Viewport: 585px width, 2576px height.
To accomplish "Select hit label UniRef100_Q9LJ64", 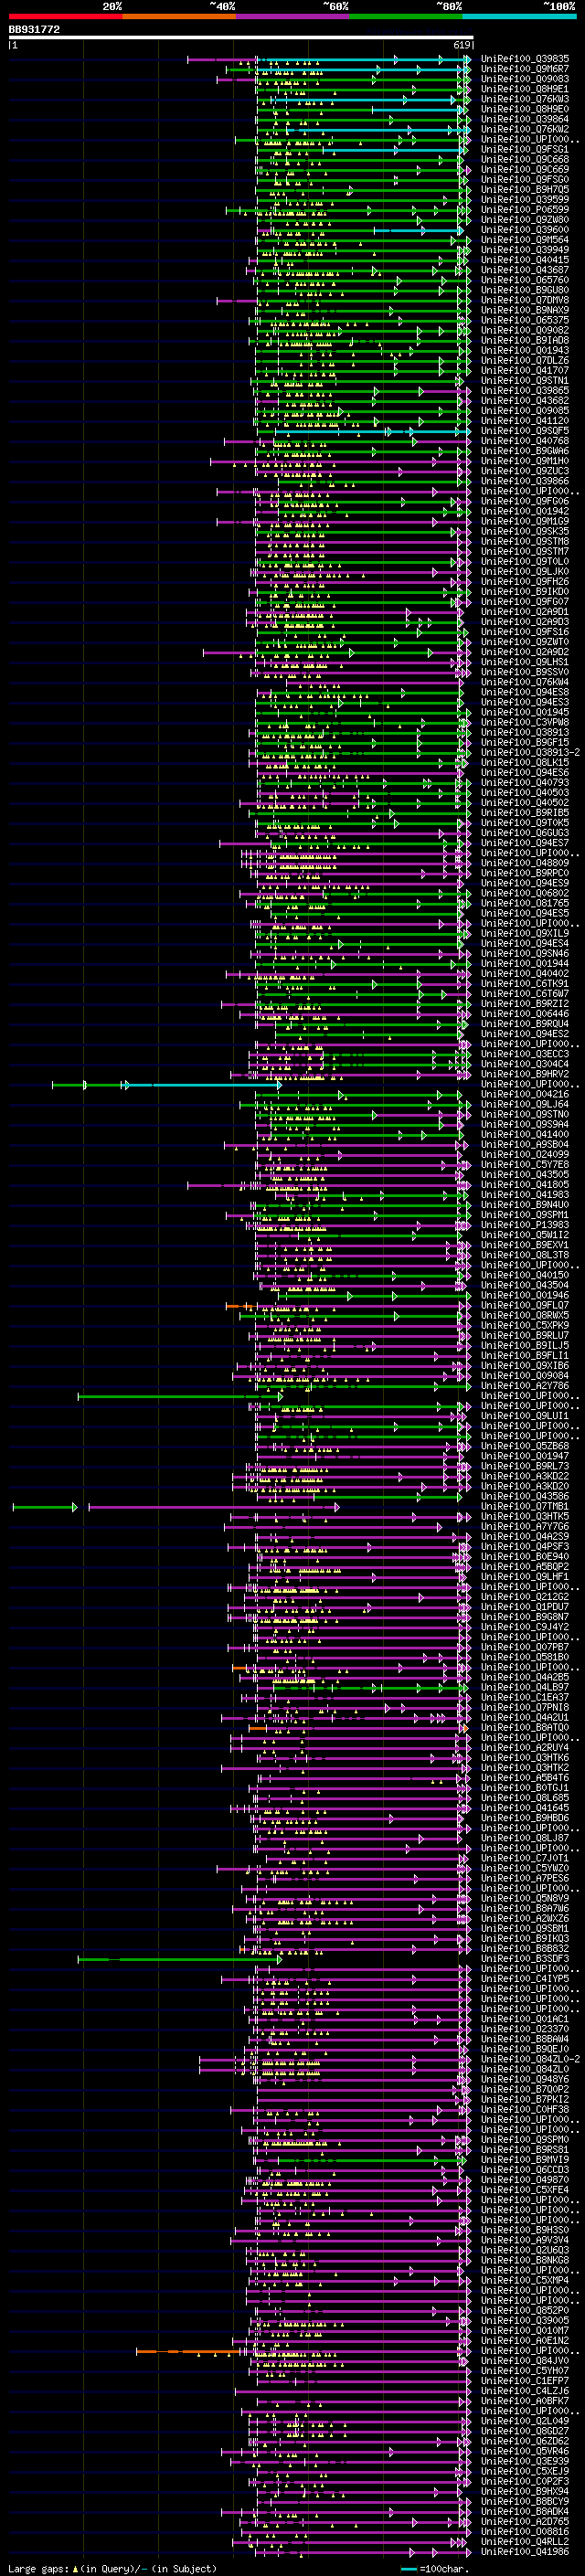I will (x=524, y=1104).
